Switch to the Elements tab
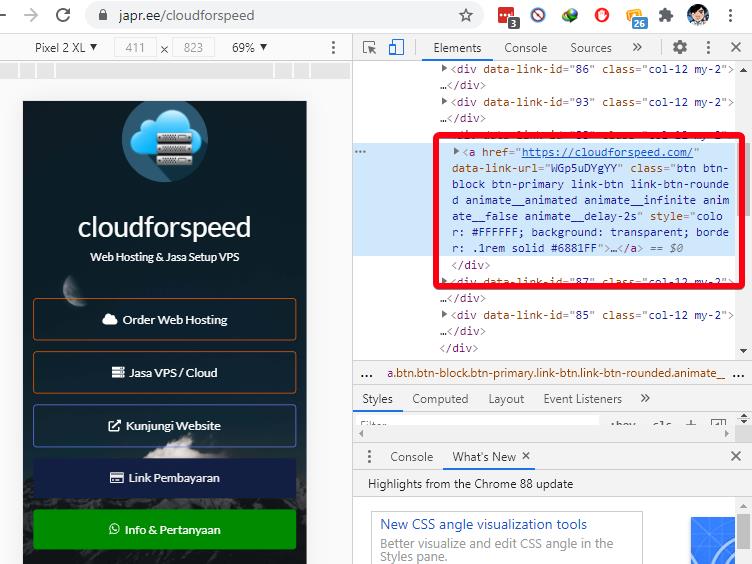This screenshot has height=564, width=752. pos(457,47)
